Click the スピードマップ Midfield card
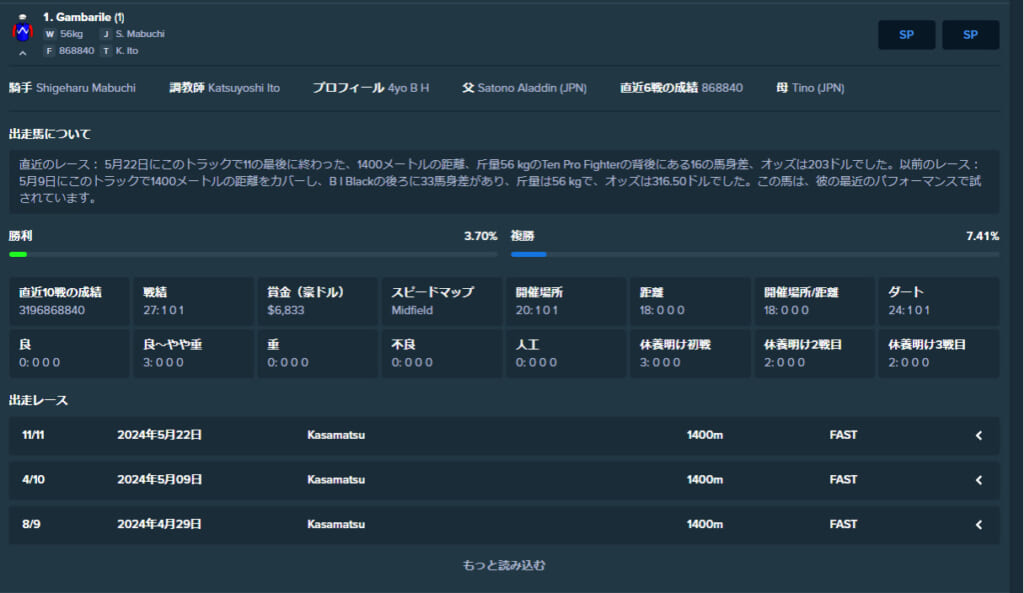This screenshot has height=593, width=1024. (x=441, y=301)
